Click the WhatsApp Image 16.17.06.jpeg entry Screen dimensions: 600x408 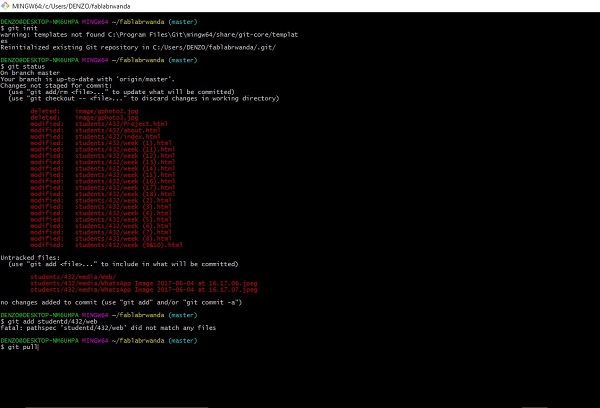pos(144,283)
